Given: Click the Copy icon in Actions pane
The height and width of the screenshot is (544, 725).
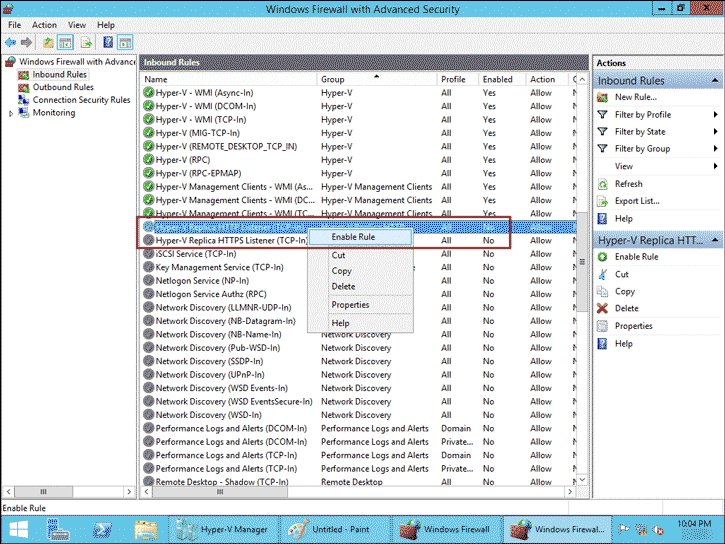Looking at the screenshot, I should [x=602, y=292].
